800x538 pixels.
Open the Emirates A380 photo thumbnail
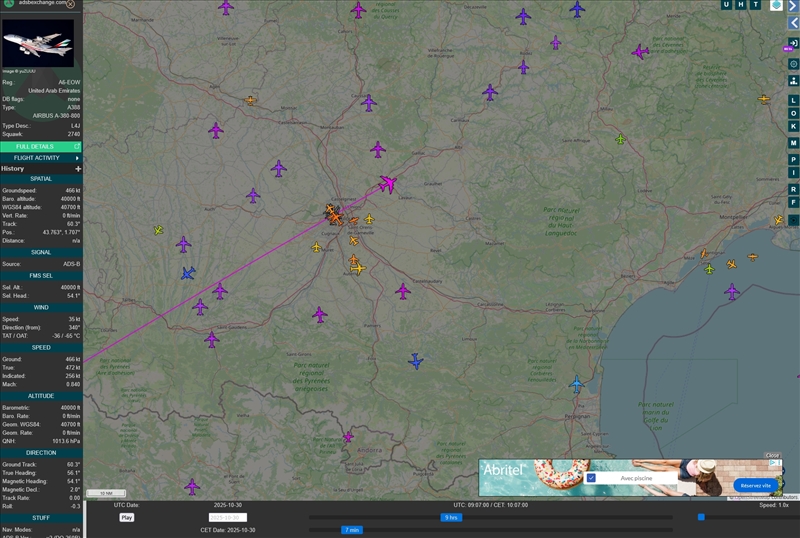click(38, 43)
